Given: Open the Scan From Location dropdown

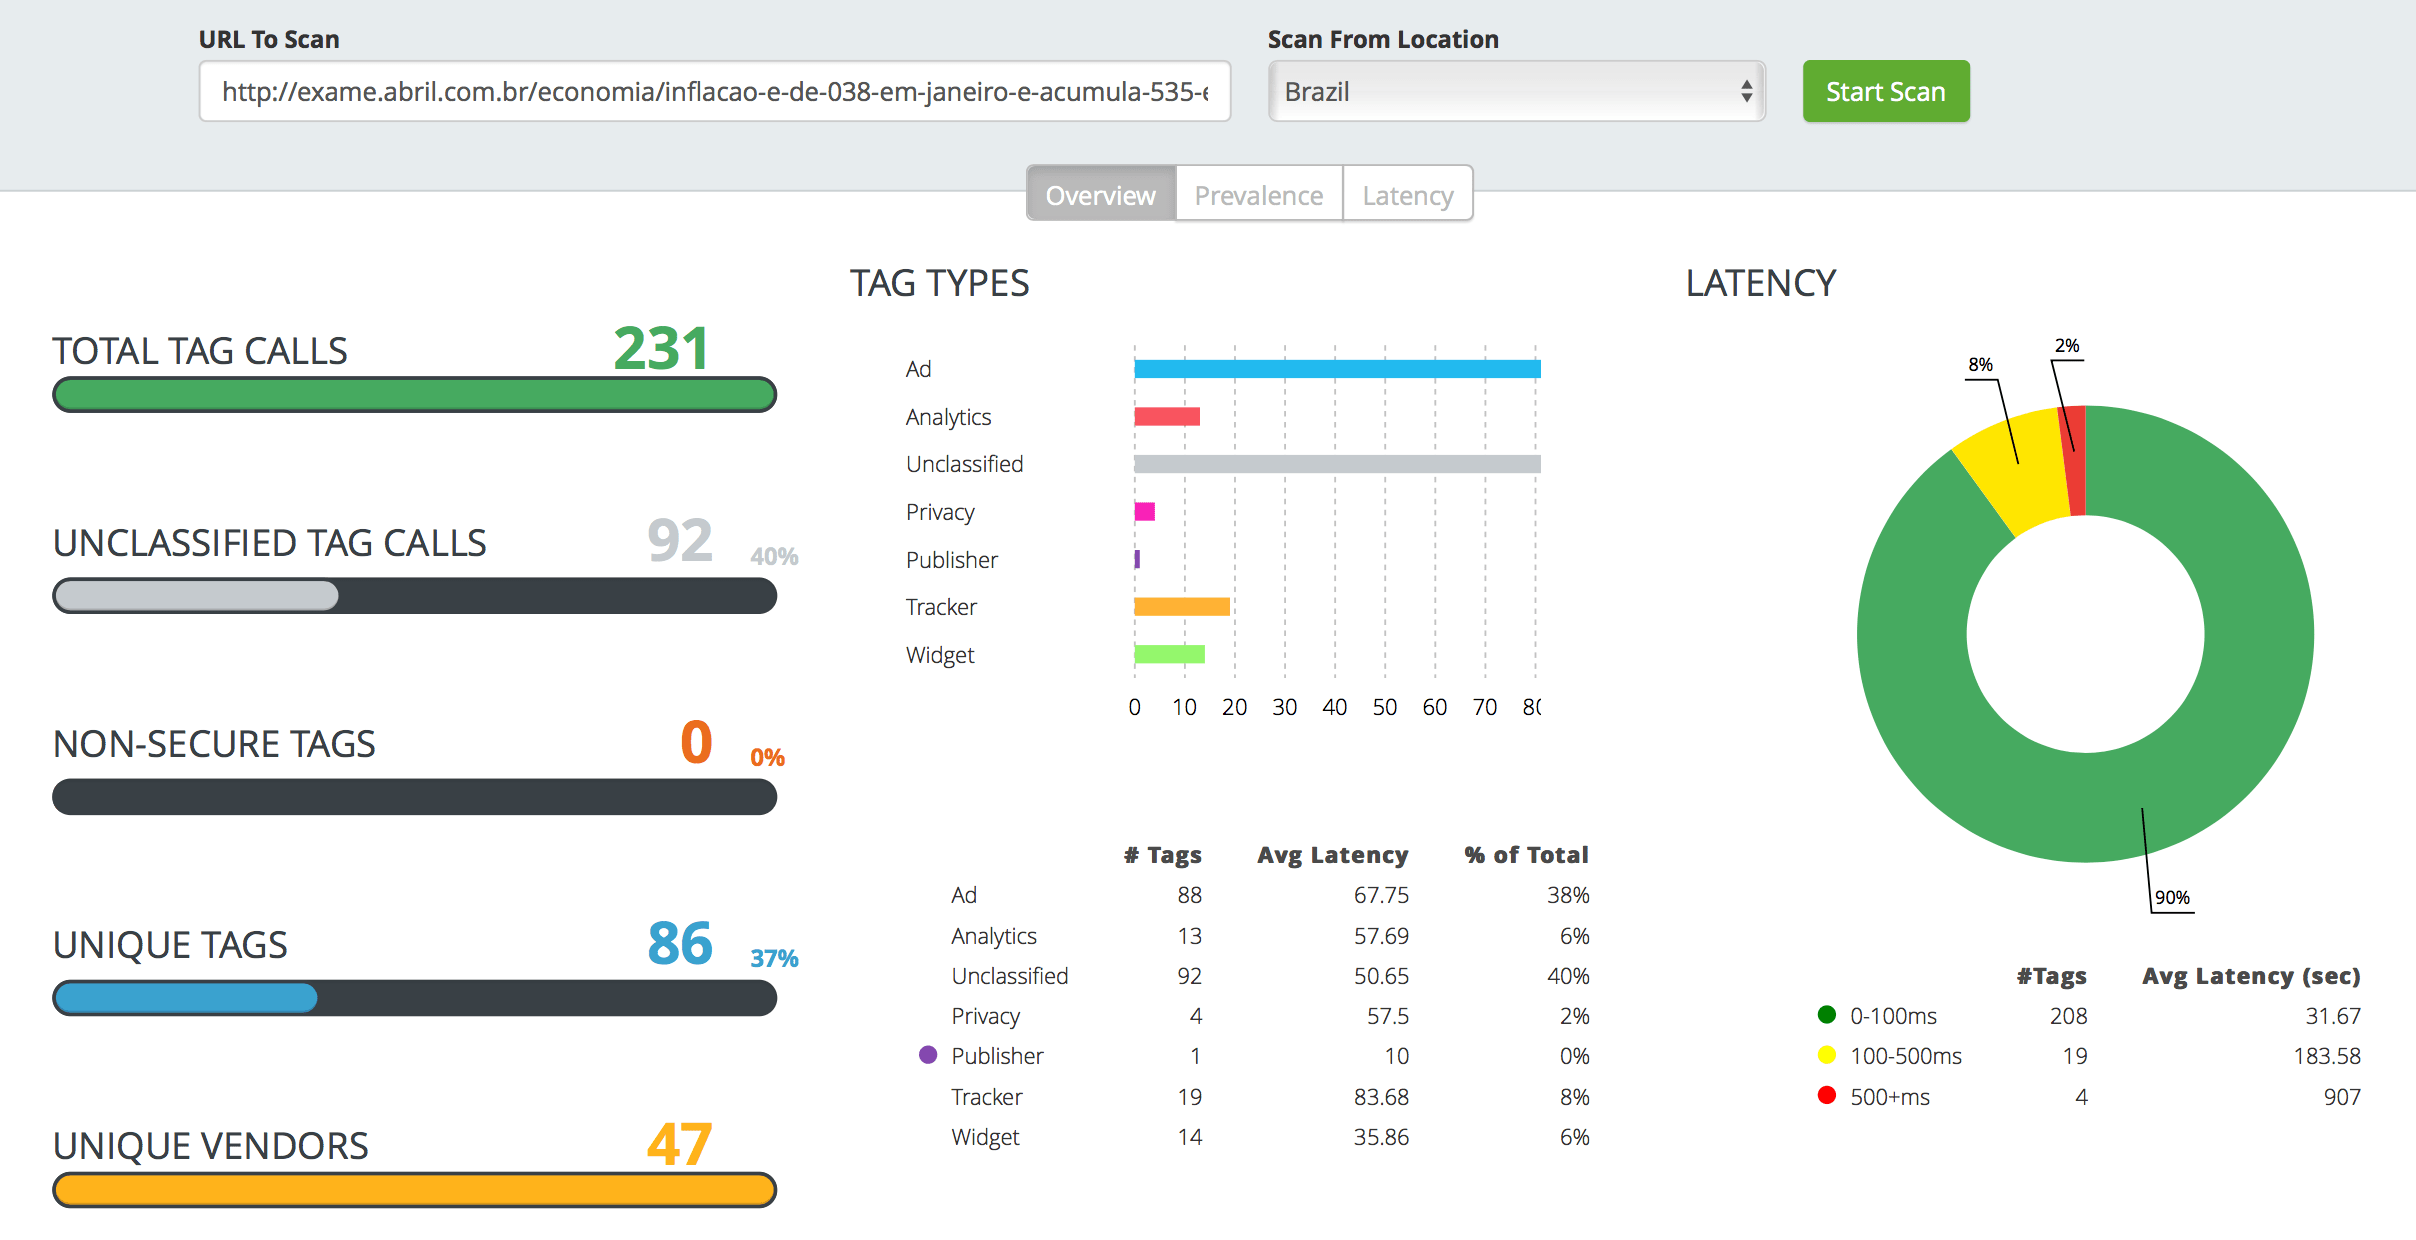Looking at the screenshot, I should tap(1515, 92).
